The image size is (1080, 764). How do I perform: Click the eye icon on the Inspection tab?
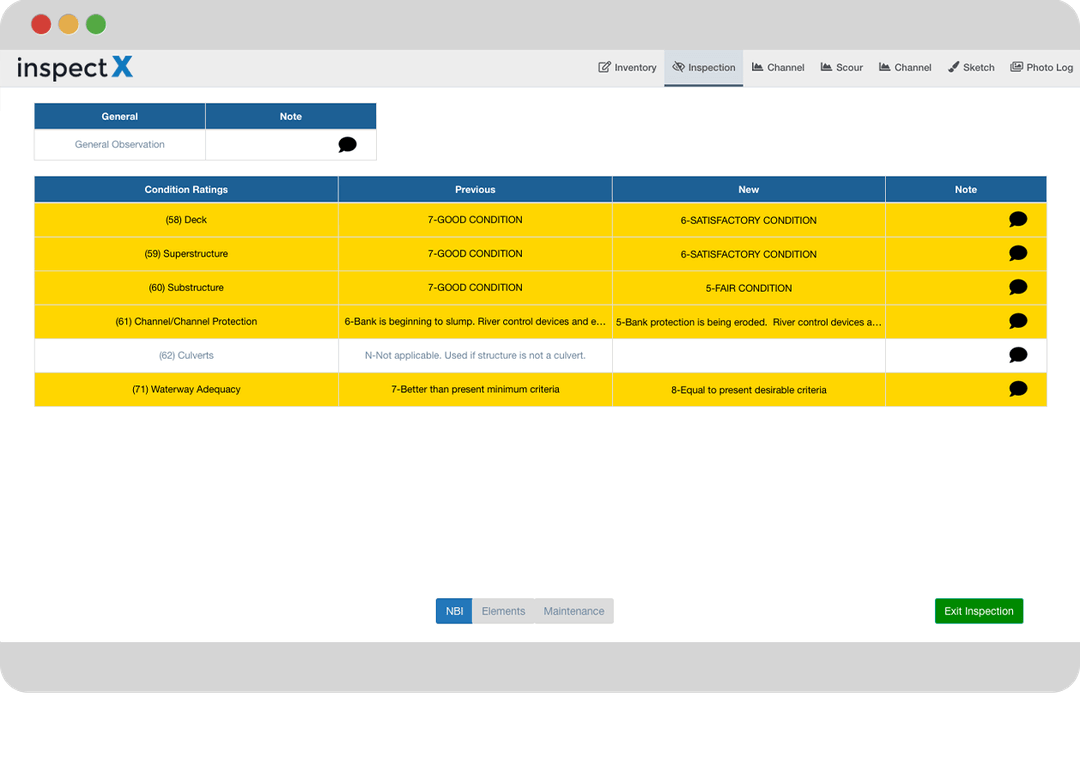681,67
